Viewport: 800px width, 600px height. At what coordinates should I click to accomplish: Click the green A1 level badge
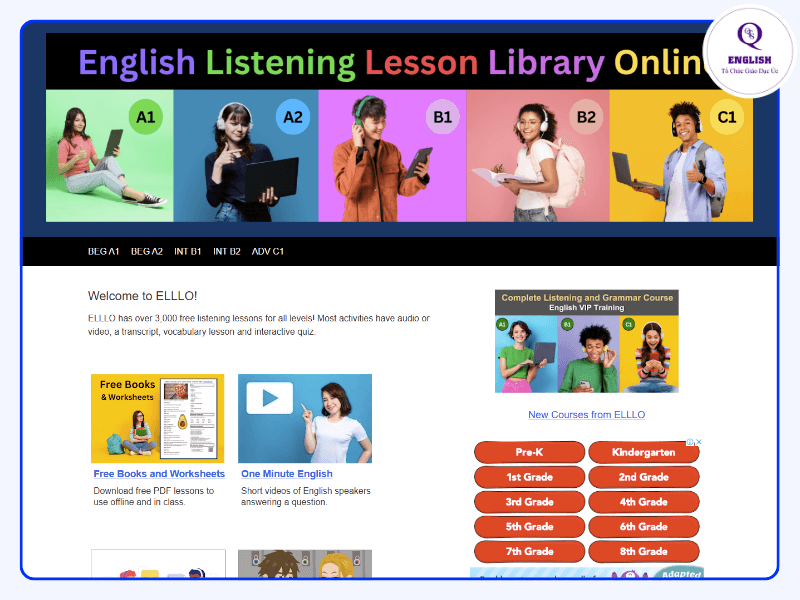click(145, 117)
